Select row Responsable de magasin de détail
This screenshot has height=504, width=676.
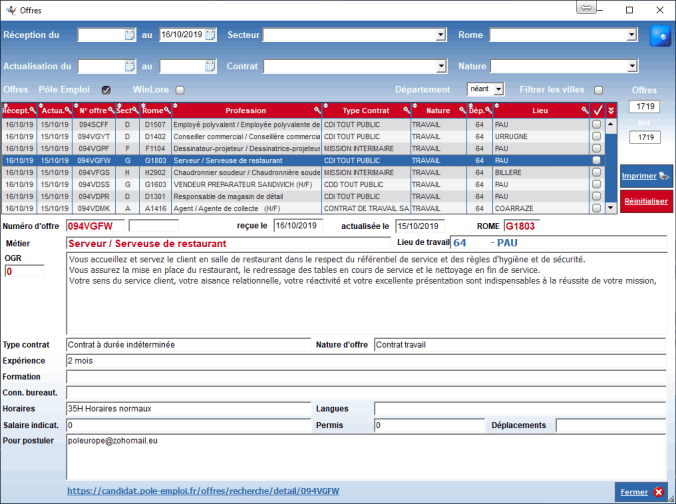coord(303,196)
